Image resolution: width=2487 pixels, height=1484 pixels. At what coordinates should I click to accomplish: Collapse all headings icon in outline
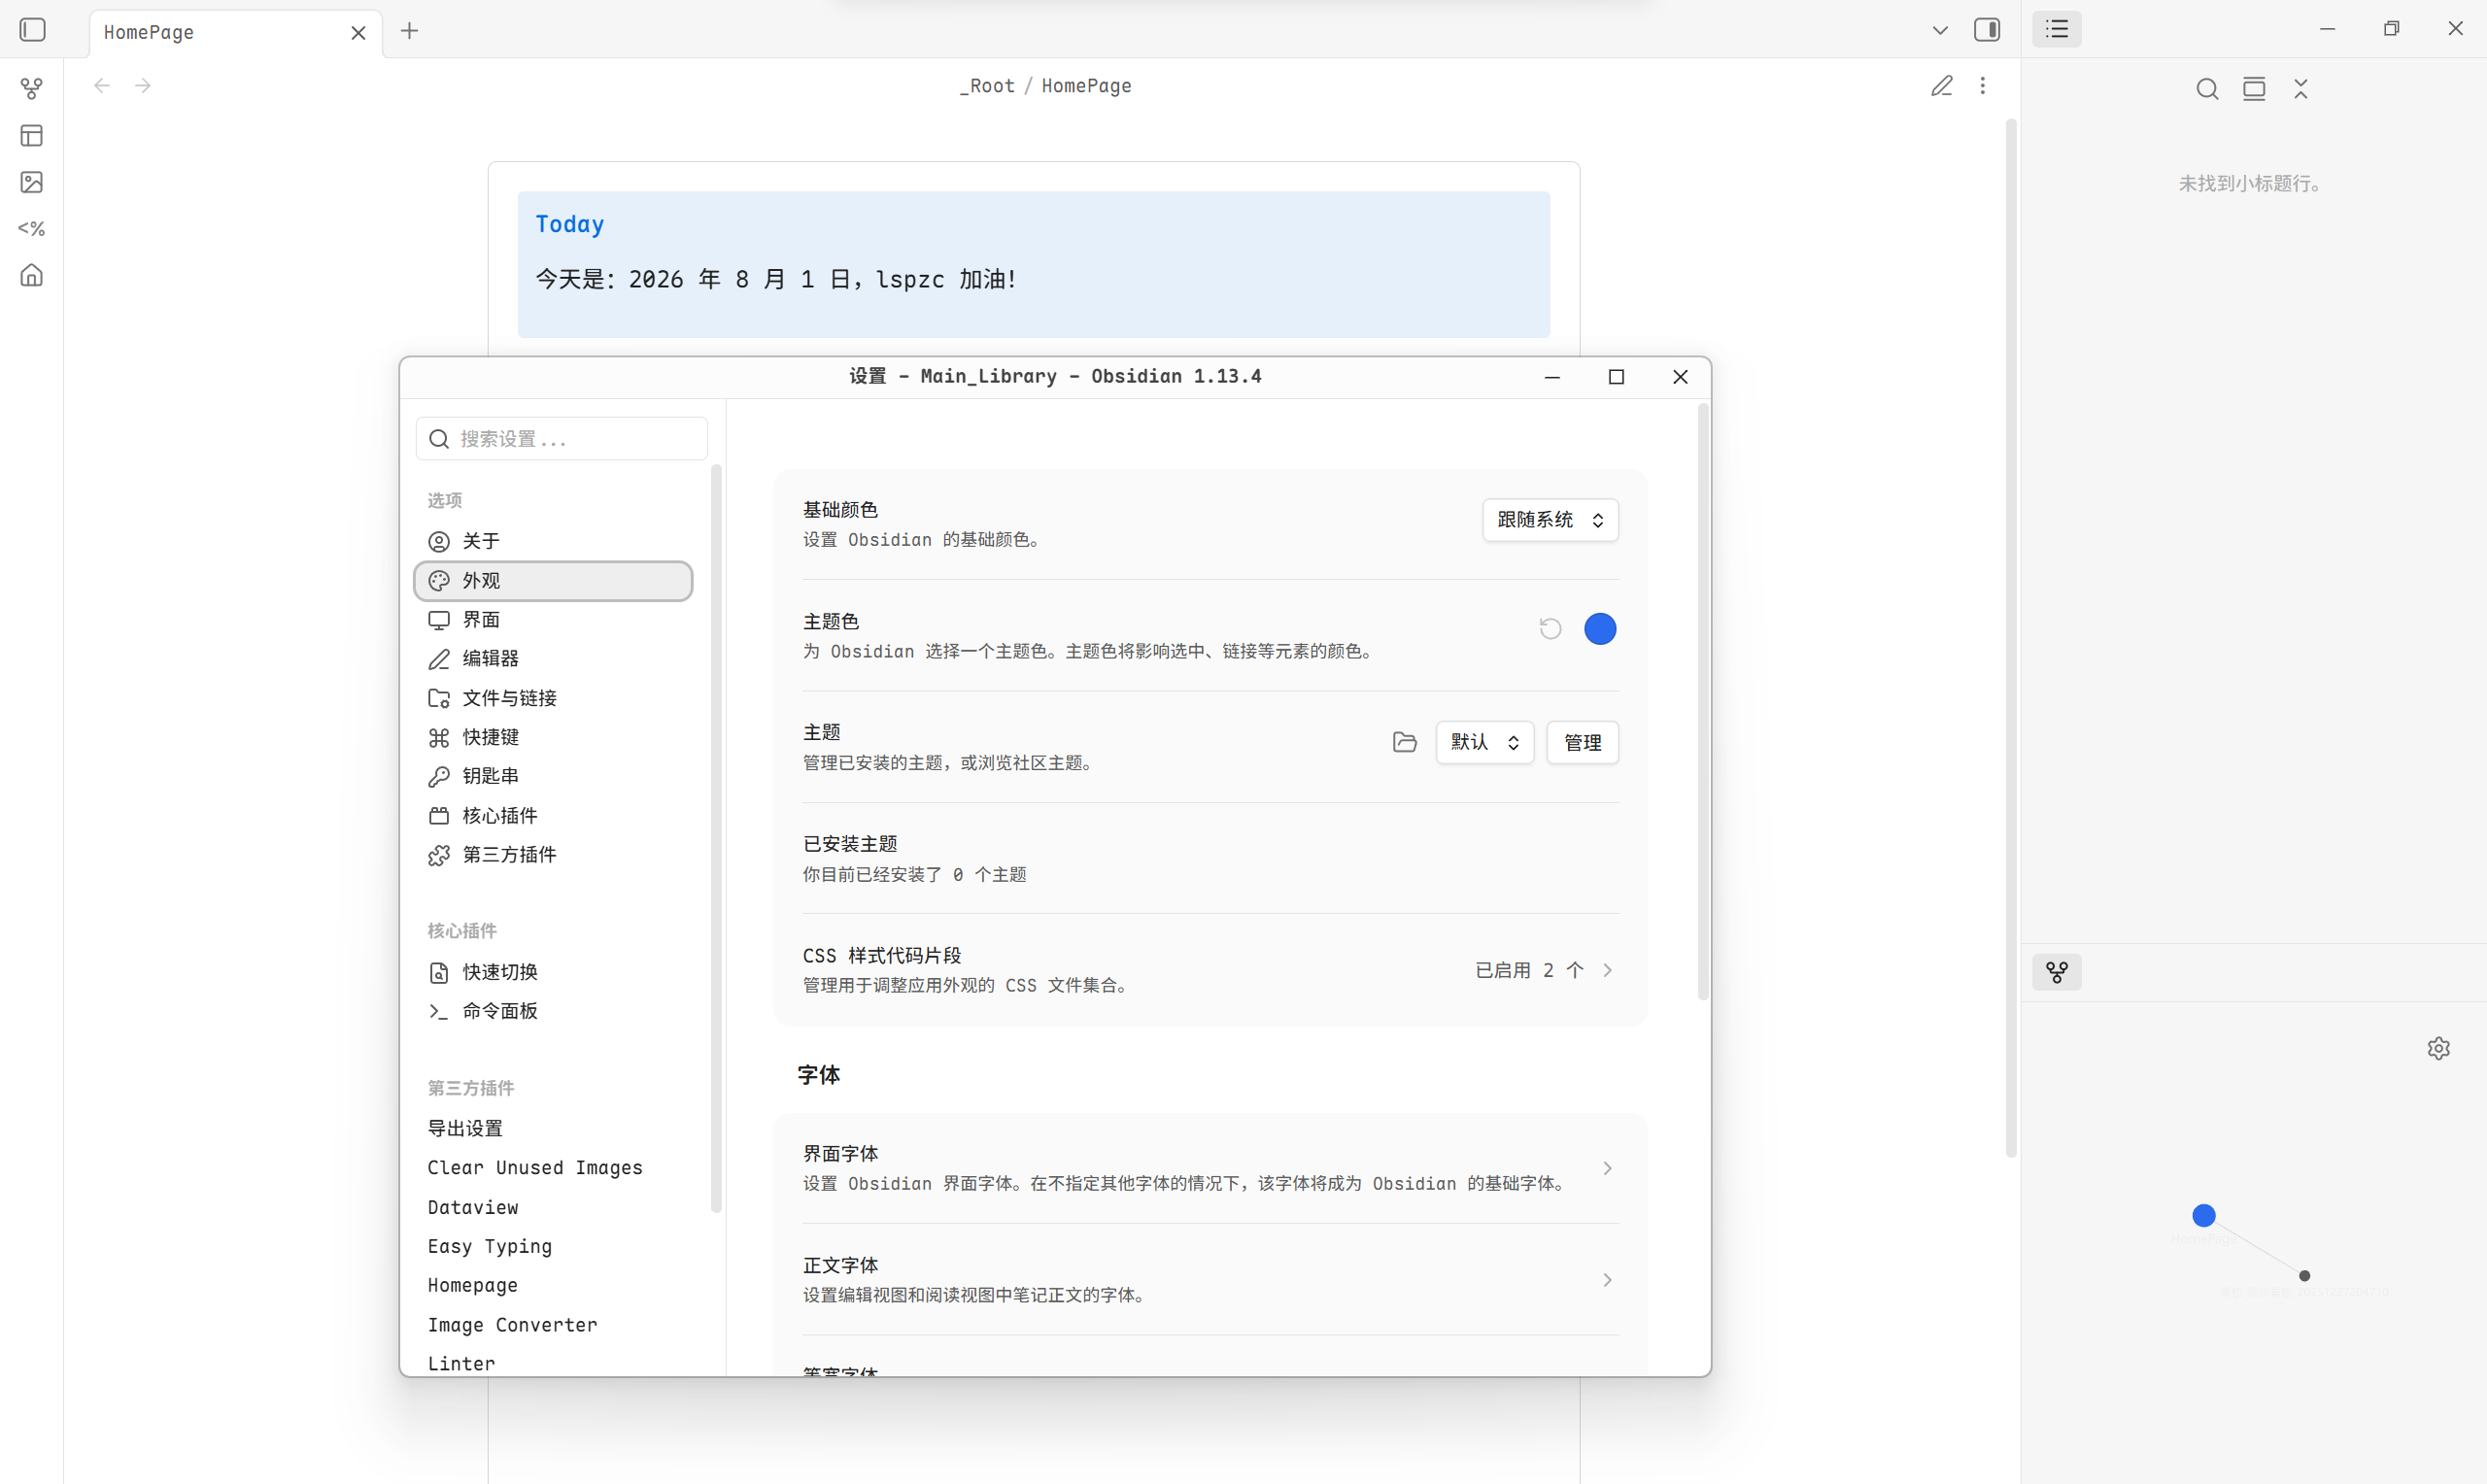click(x=2301, y=89)
